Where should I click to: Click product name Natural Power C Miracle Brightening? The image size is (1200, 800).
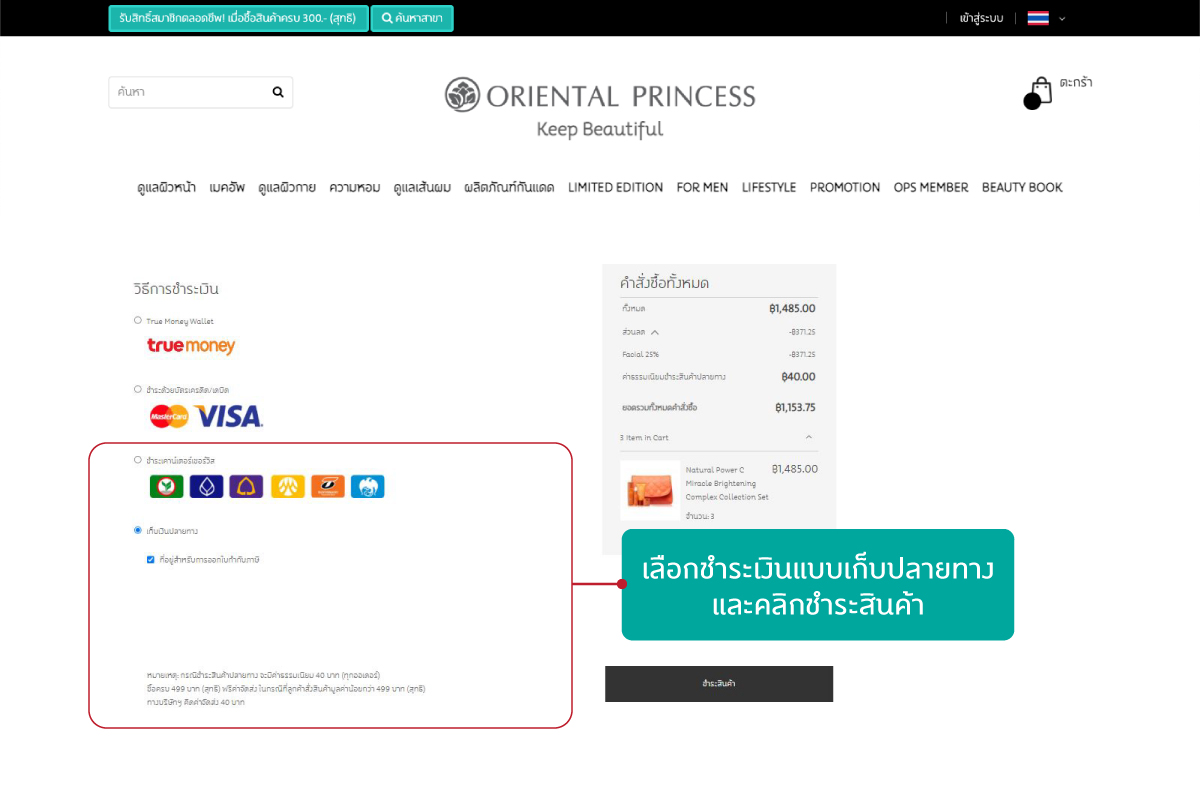727,483
